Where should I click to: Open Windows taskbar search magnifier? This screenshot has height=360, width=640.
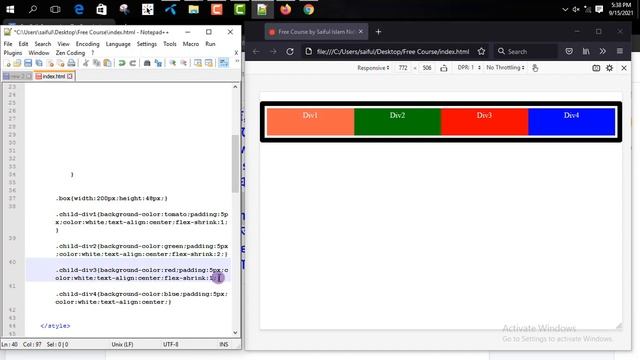tap(33, 9)
